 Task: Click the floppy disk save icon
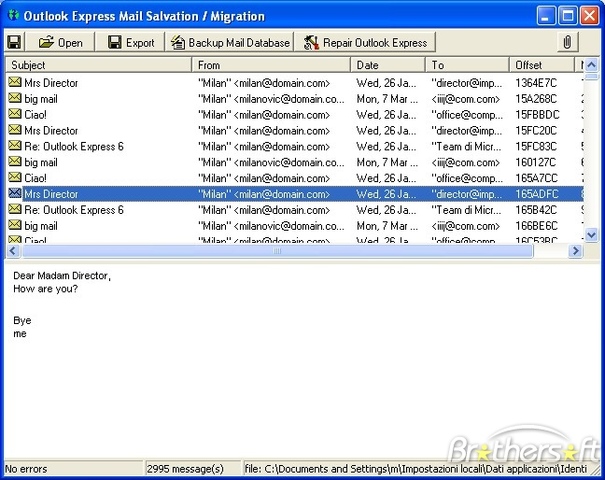14,42
